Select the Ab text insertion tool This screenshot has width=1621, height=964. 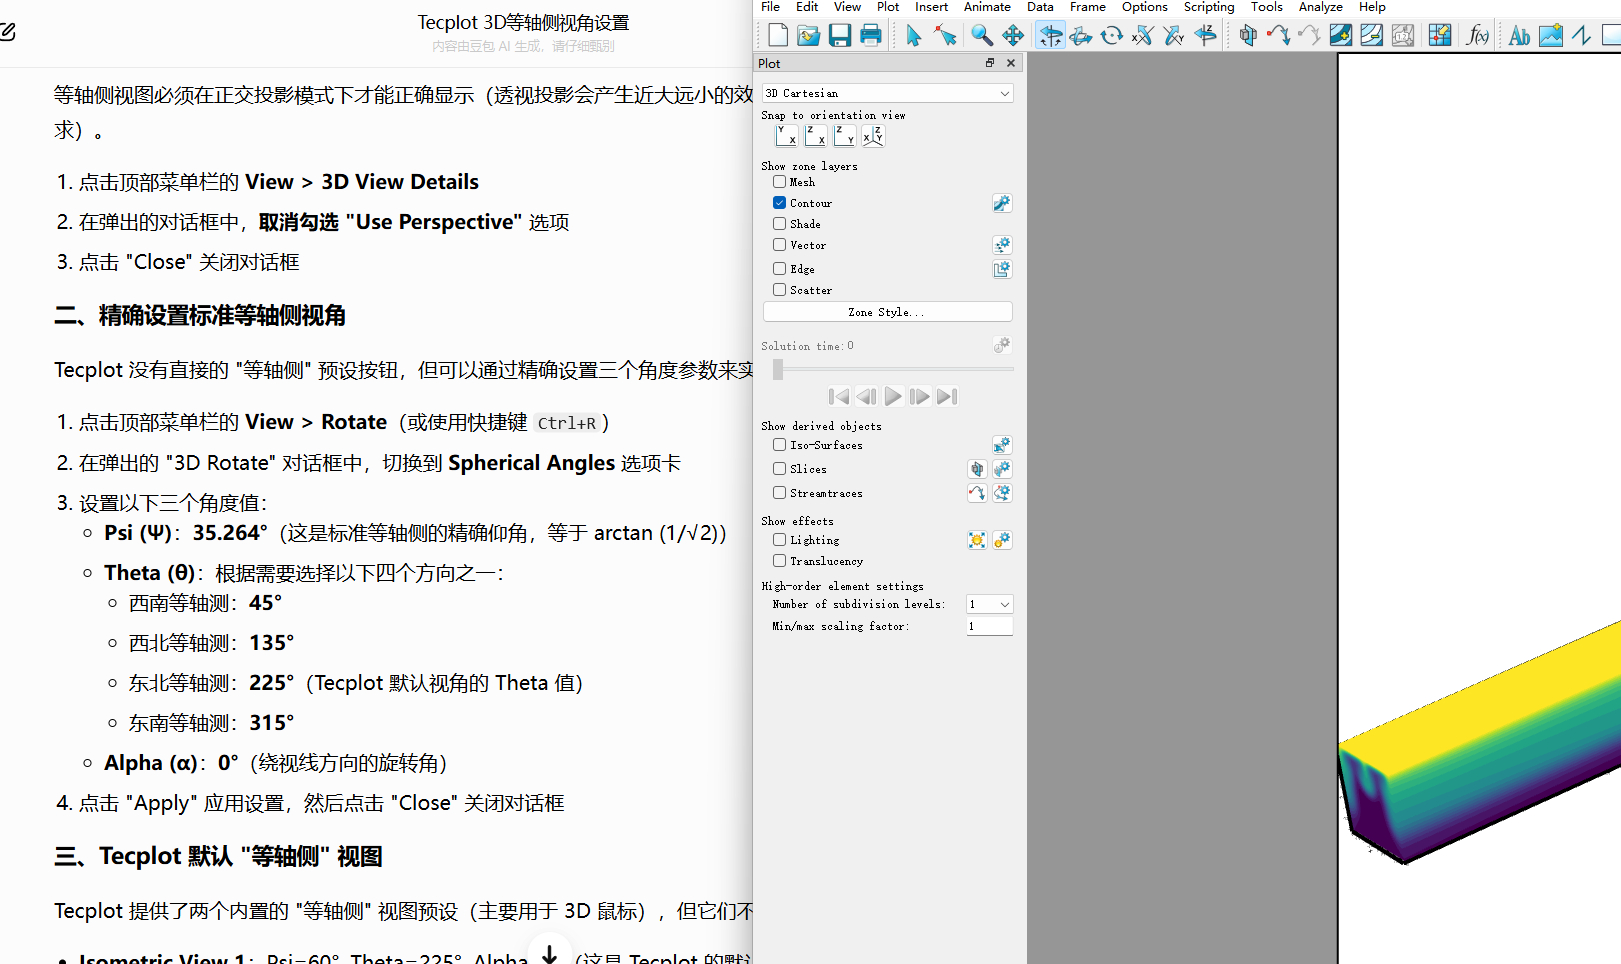[x=1520, y=36]
